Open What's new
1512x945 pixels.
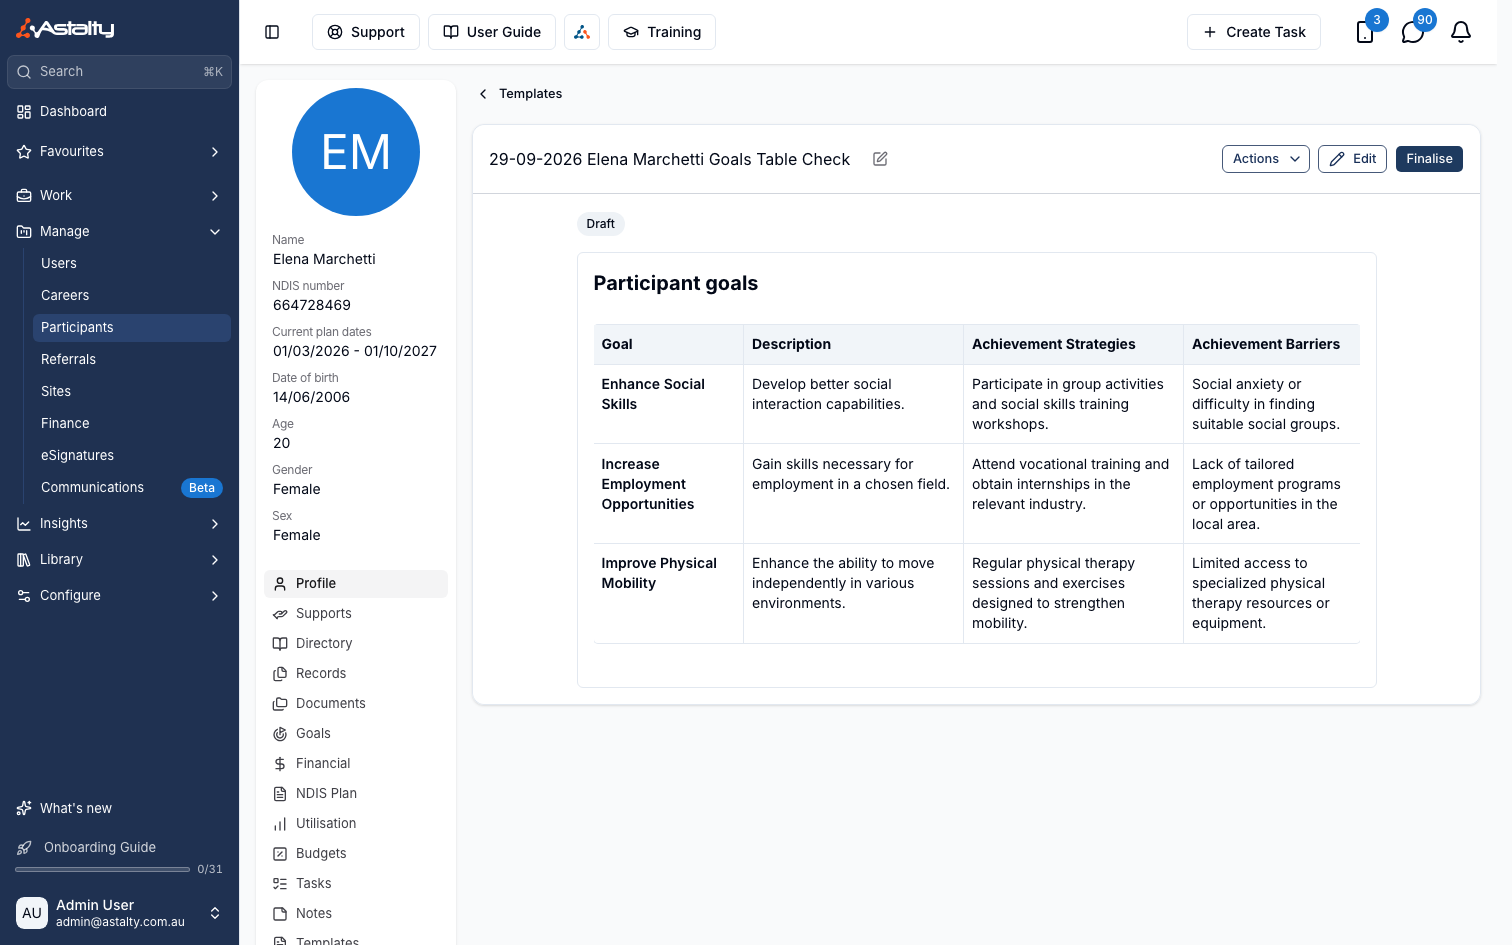(119, 809)
